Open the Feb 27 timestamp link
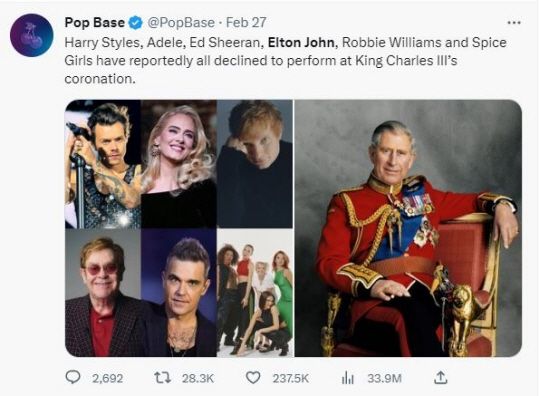The height and width of the screenshot is (396, 540). pos(246,23)
